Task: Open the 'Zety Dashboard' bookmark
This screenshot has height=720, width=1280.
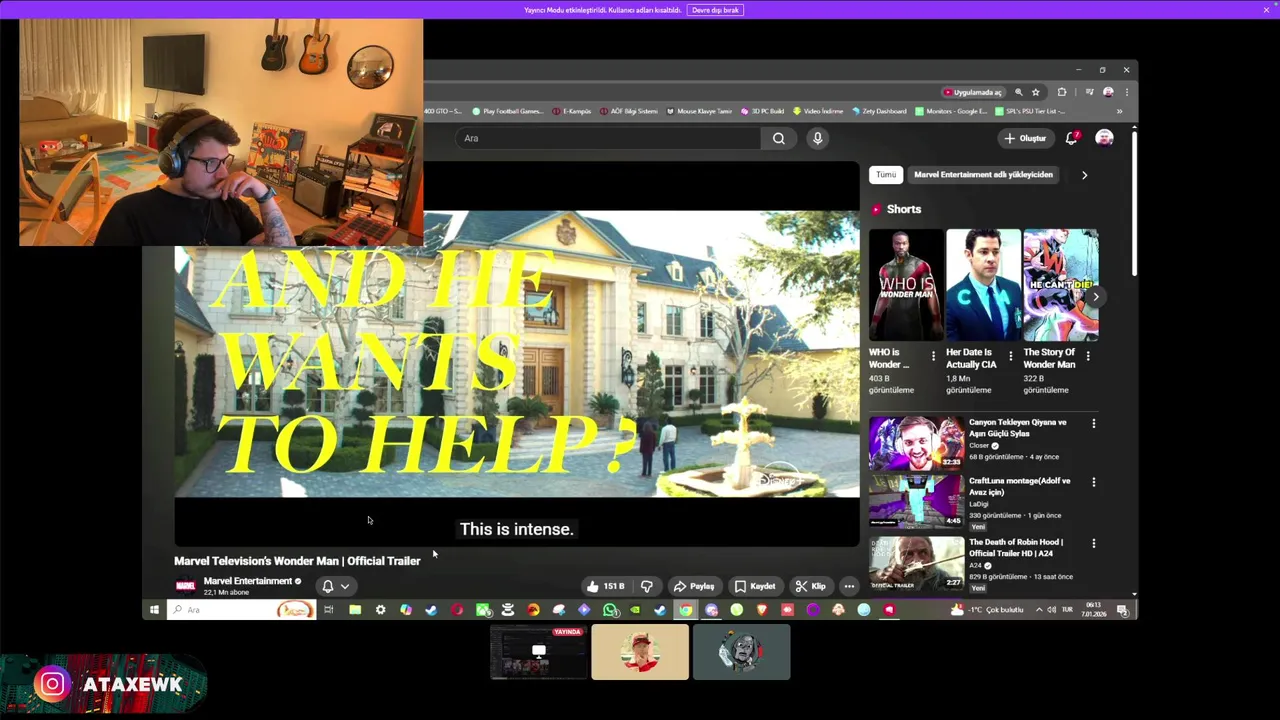Action: (880, 111)
